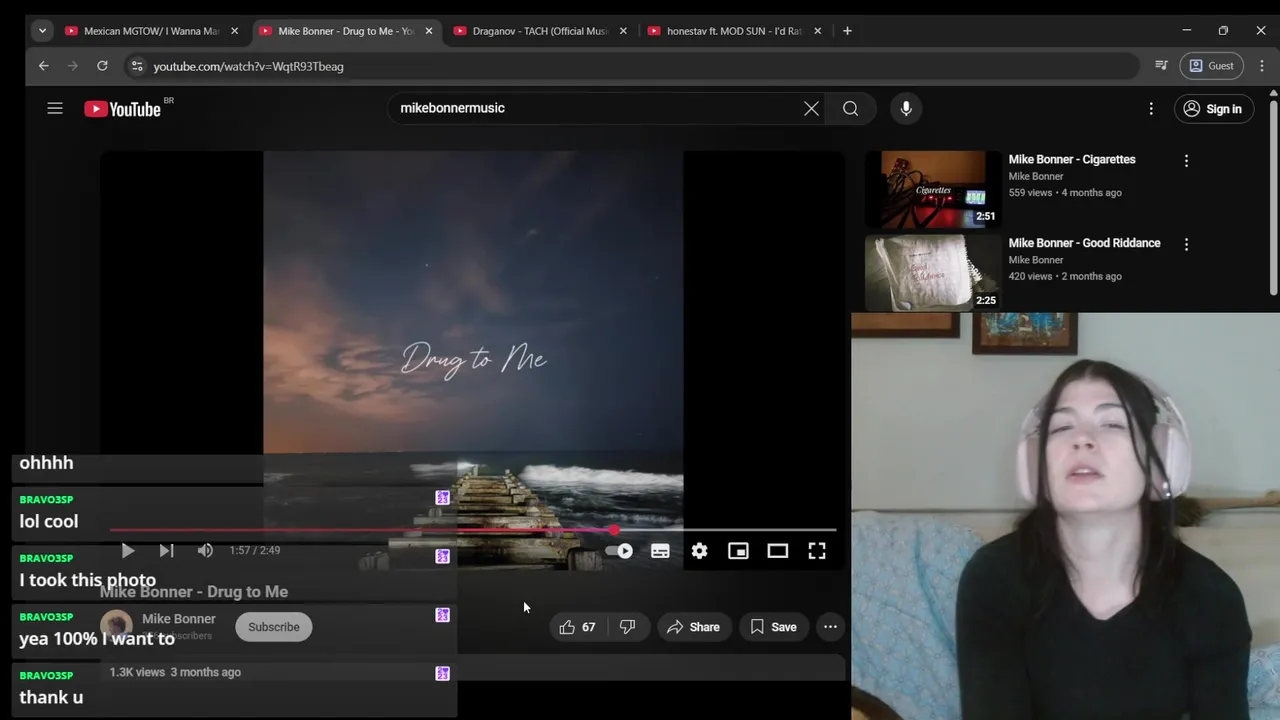Click the youtube.com address bar URL
Viewport: 1280px width, 720px height.
pyautogui.click(x=248, y=66)
